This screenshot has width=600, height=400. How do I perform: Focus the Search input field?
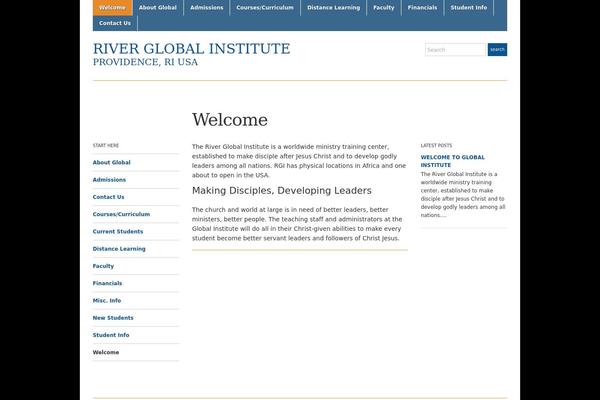click(x=455, y=50)
